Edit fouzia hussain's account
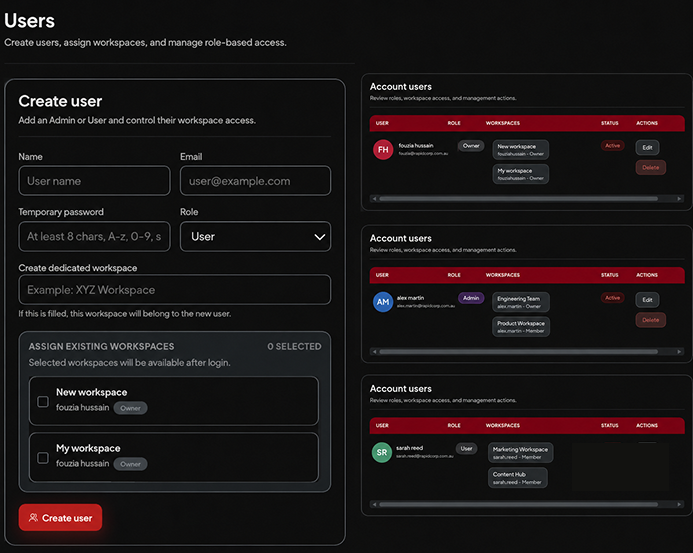Image resolution: width=693 pixels, height=553 pixels. pyautogui.click(x=647, y=148)
